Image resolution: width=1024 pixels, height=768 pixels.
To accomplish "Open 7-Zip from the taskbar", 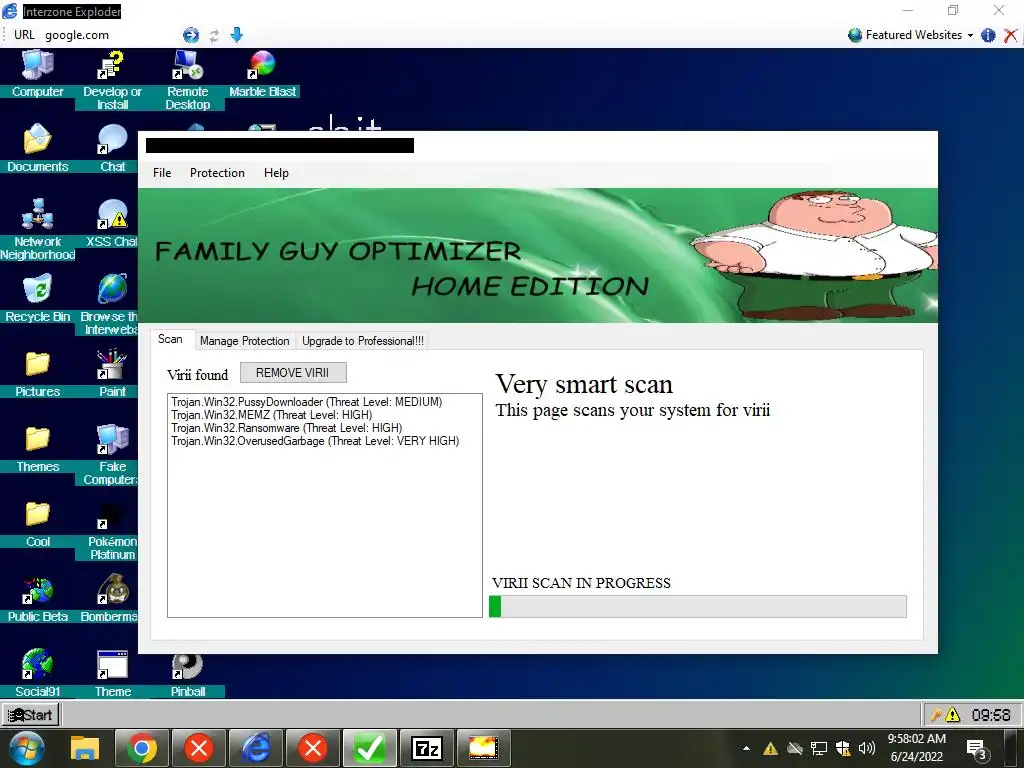I will point(426,748).
